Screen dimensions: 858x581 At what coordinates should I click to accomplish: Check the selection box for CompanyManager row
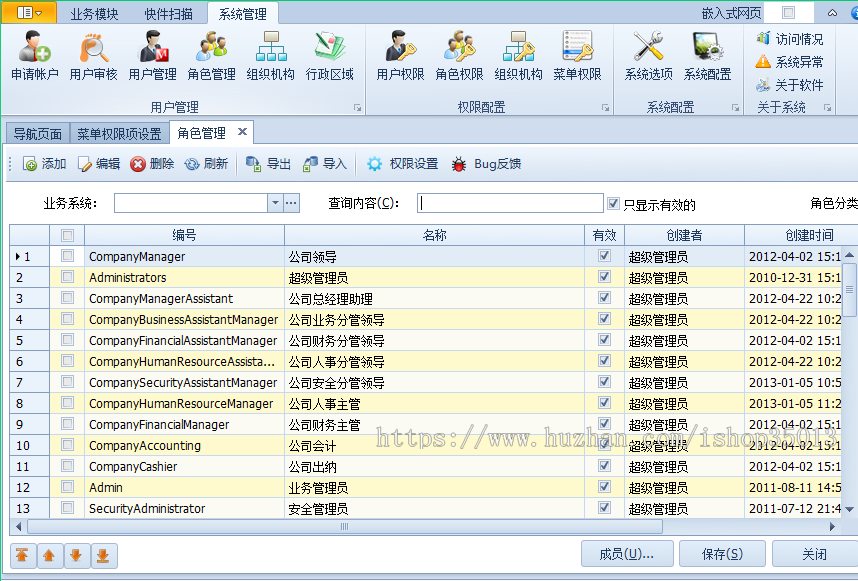[67, 255]
